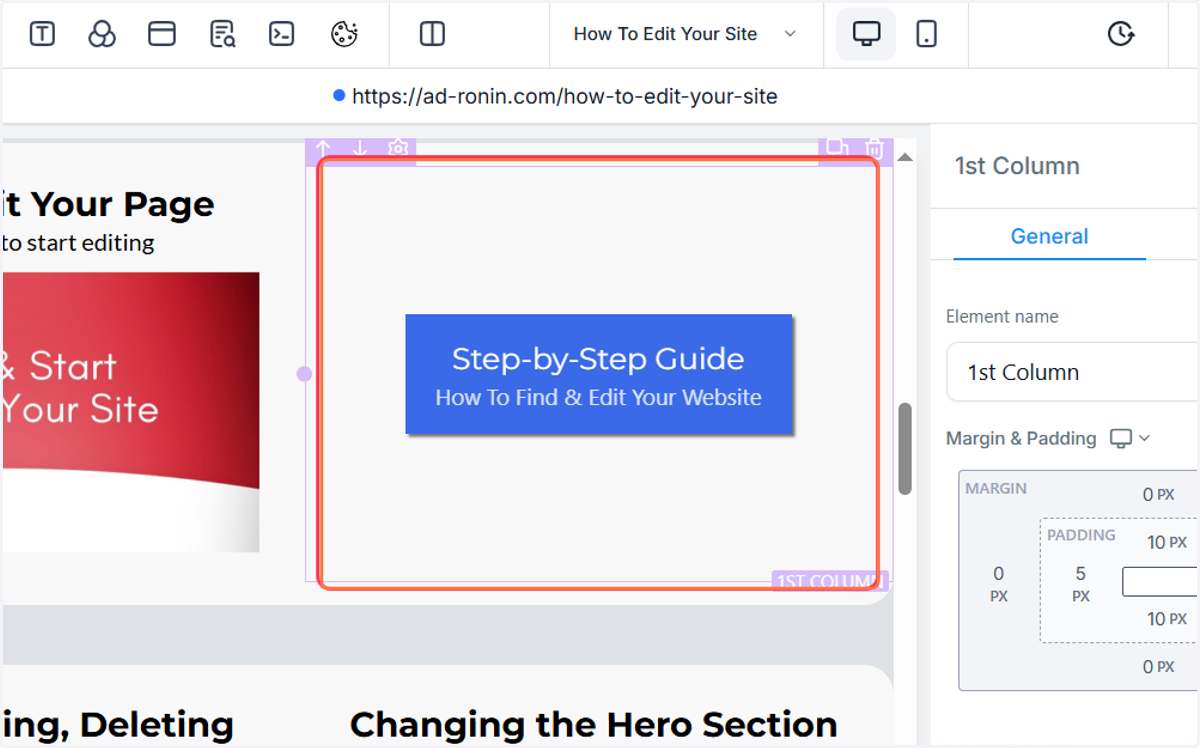The height and width of the screenshot is (748, 1200).
Task: Click the canvas vertical scrollbar thumb
Action: [x=905, y=449]
